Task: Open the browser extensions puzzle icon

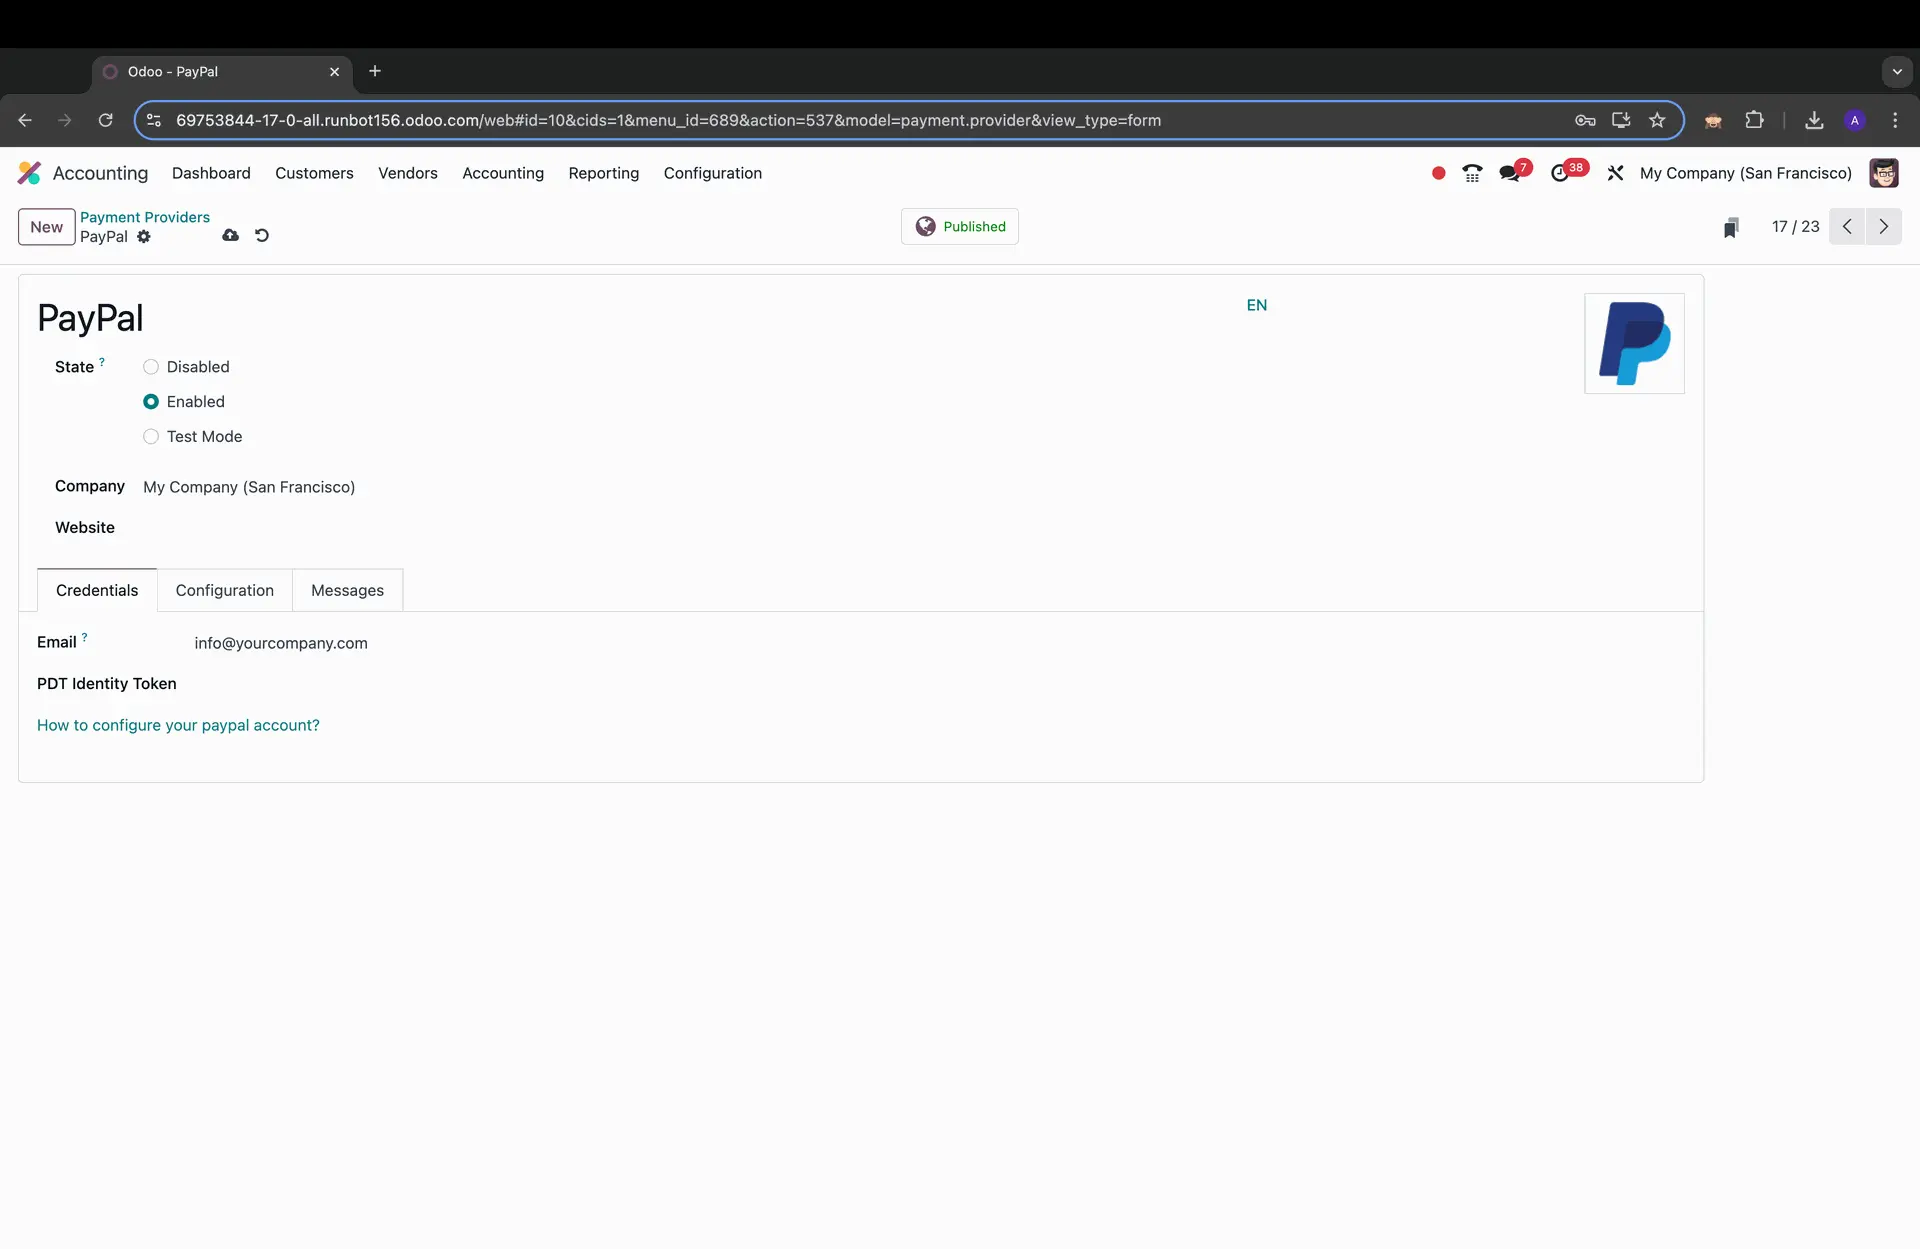Action: pyautogui.click(x=1754, y=120)
